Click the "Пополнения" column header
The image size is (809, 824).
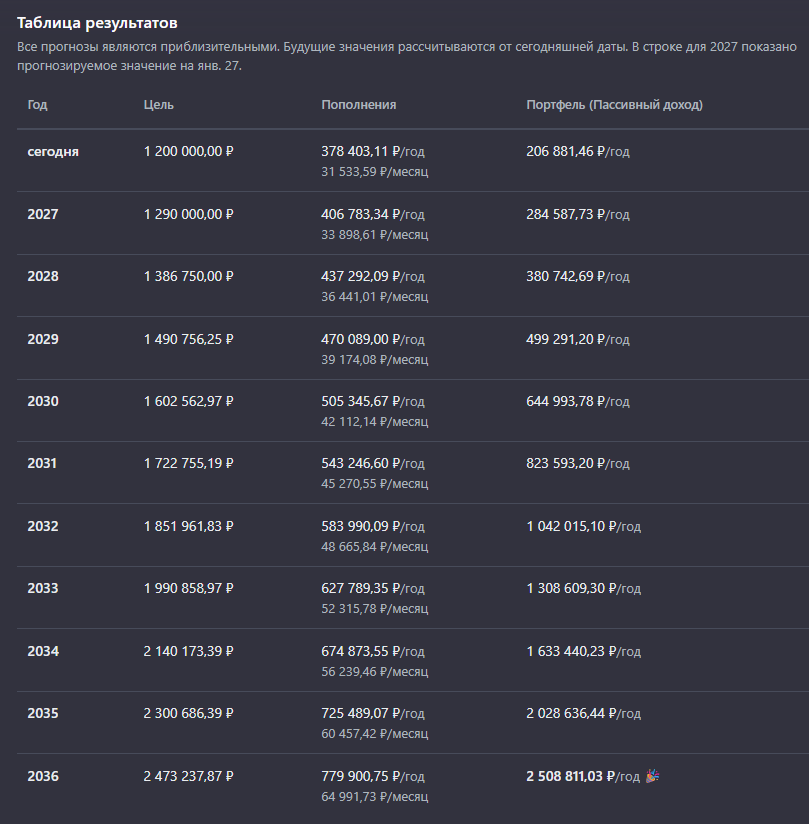358,105
